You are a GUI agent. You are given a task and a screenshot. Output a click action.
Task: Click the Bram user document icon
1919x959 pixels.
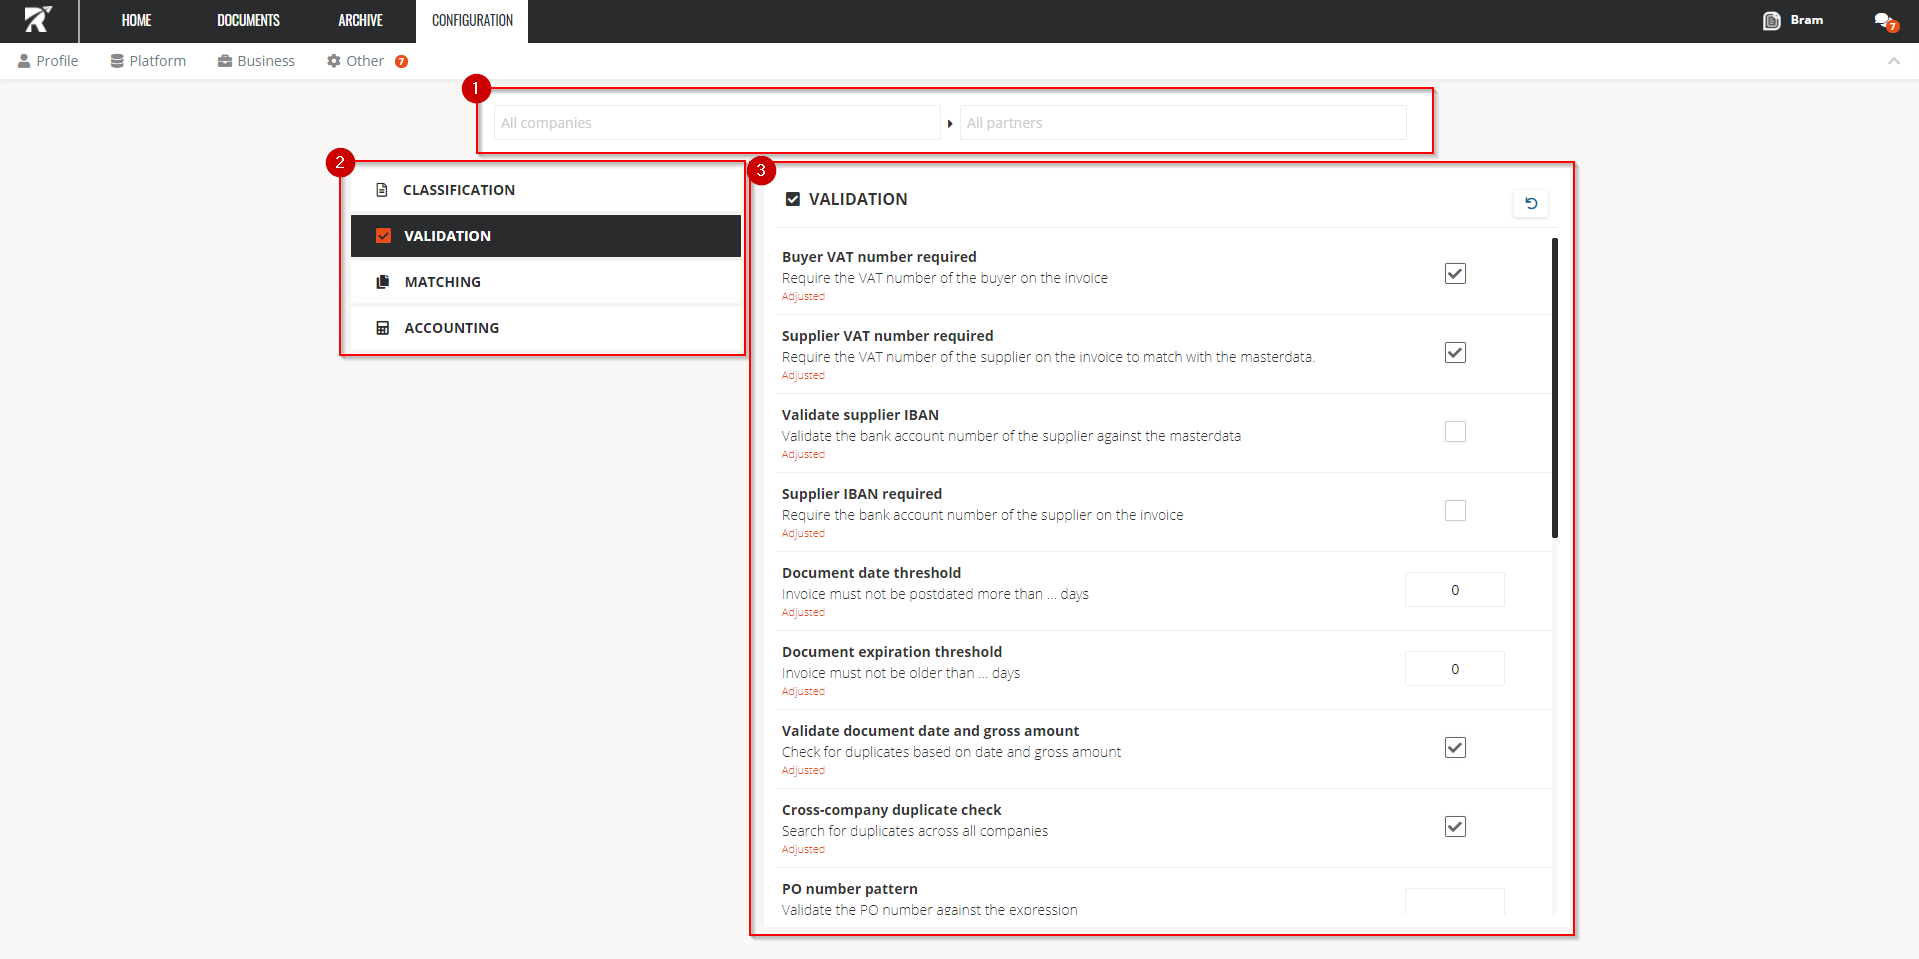coord(1771,21)
